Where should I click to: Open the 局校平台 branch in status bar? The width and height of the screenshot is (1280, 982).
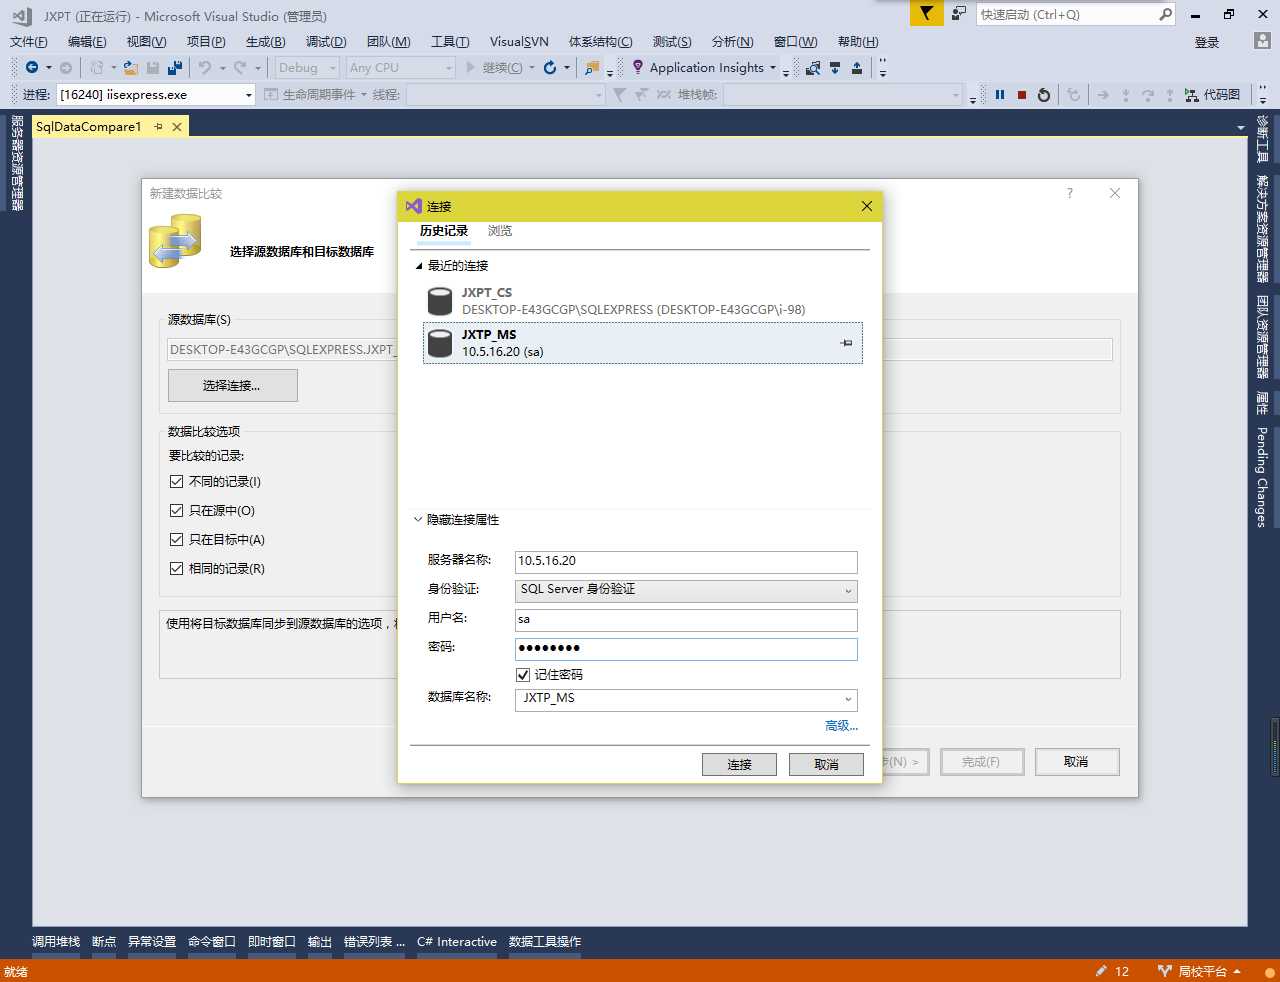pyautogui.click(x=1200, y=971)
